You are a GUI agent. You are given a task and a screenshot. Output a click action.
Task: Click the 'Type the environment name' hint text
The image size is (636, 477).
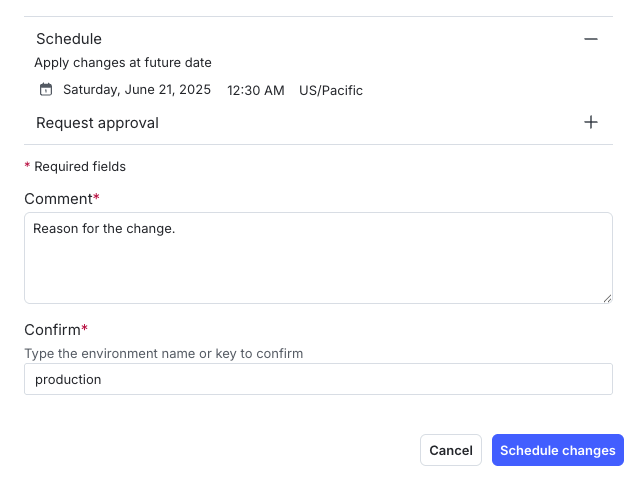pos(163,353)
